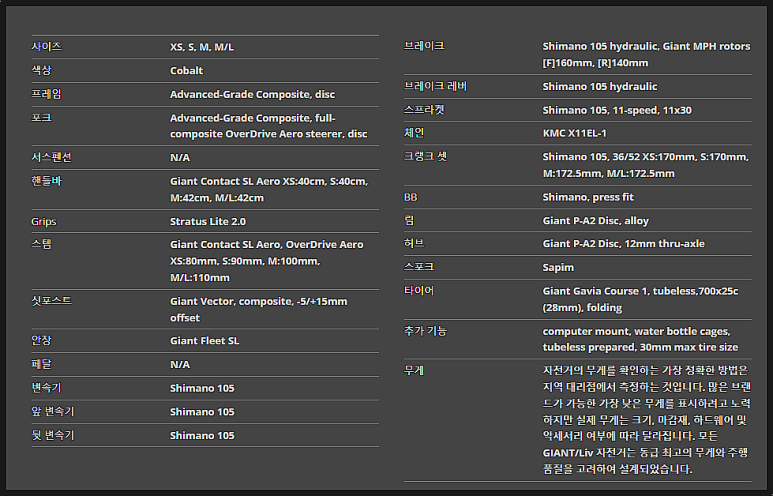The height and width of the screenshot is (496, 773).
Task: Click the '싯포스트' label
Action: 51,301
